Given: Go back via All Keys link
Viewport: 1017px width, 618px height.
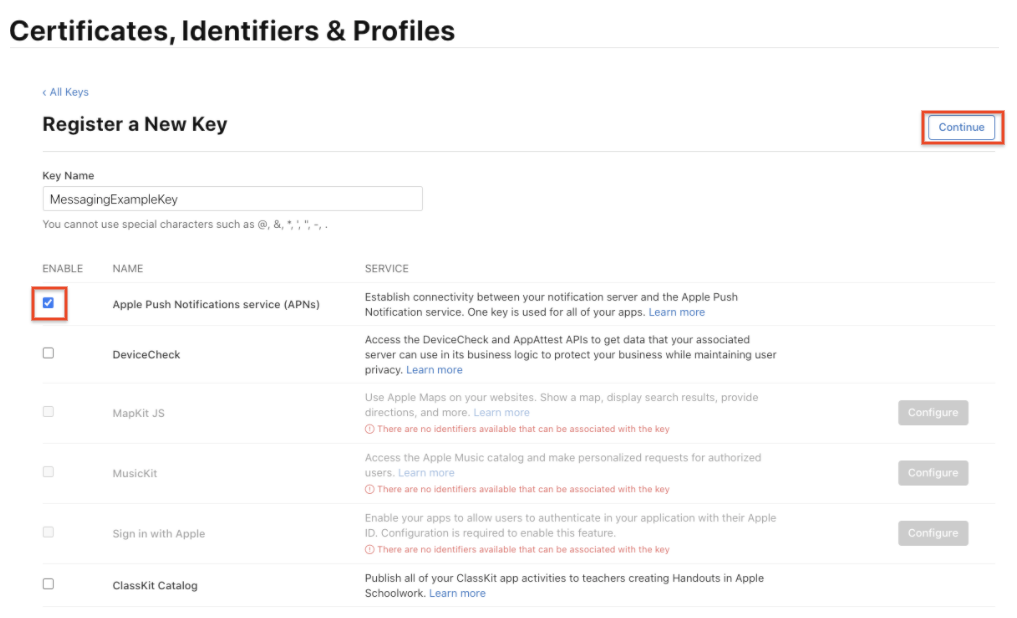Looking at the screenshot, I should (x=66, y=92).
